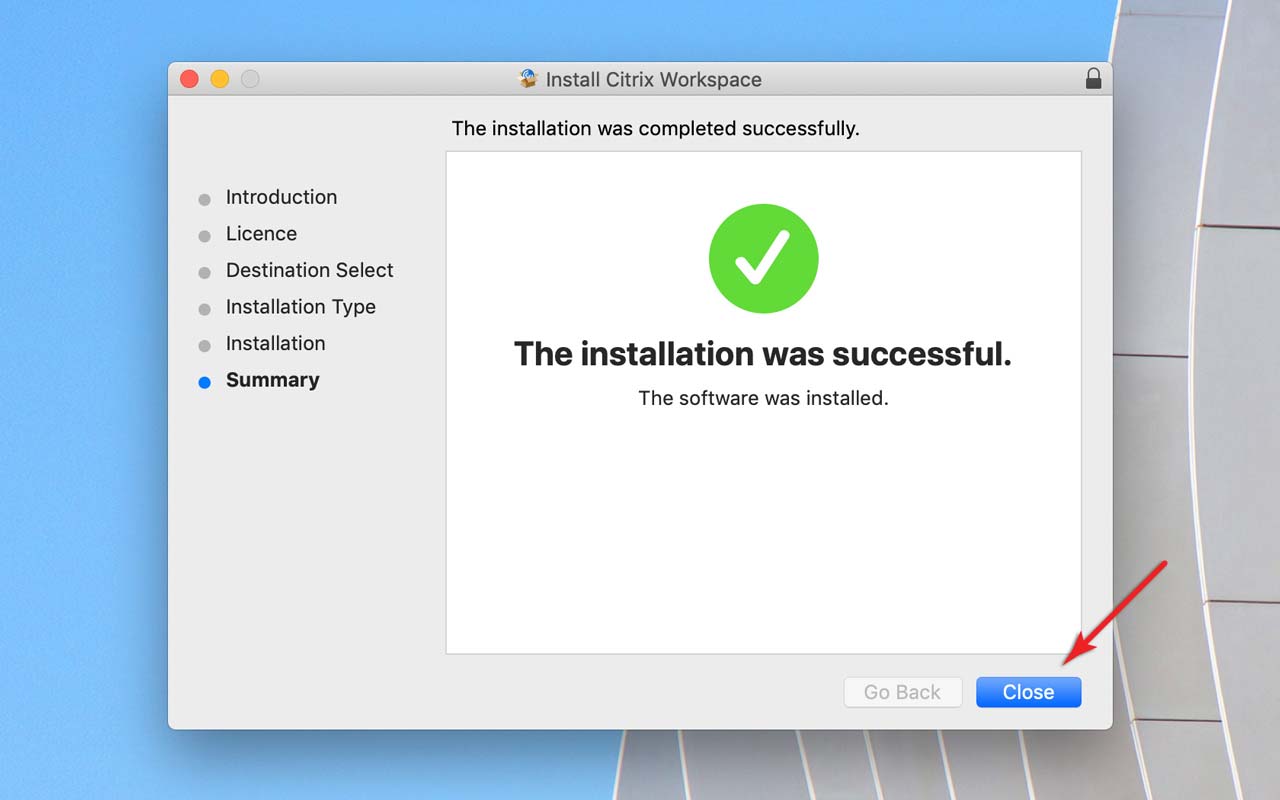Click the Destination Select step

(x=309, y=270)
